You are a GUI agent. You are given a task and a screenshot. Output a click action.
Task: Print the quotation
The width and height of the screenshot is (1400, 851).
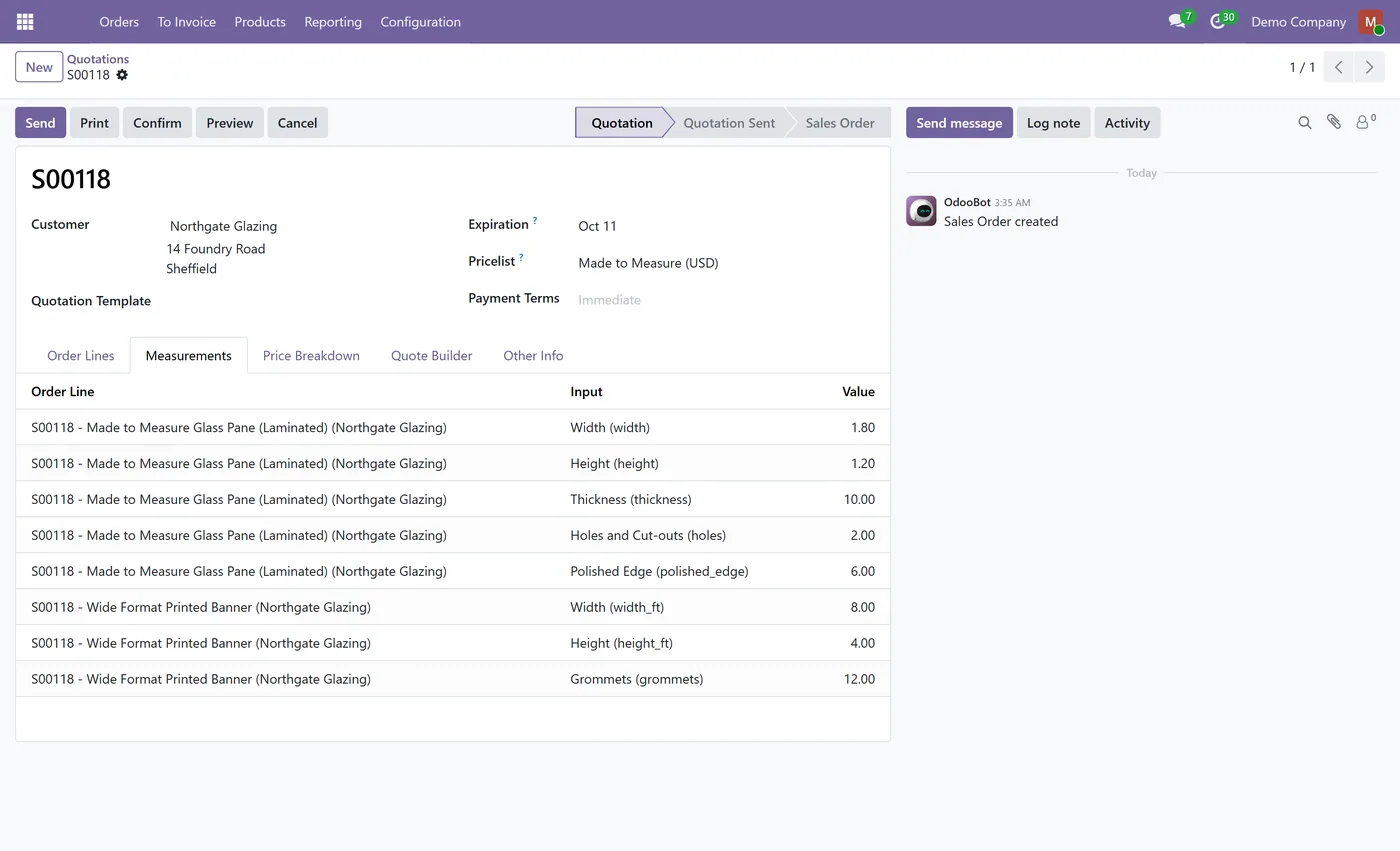pos(94,123)
